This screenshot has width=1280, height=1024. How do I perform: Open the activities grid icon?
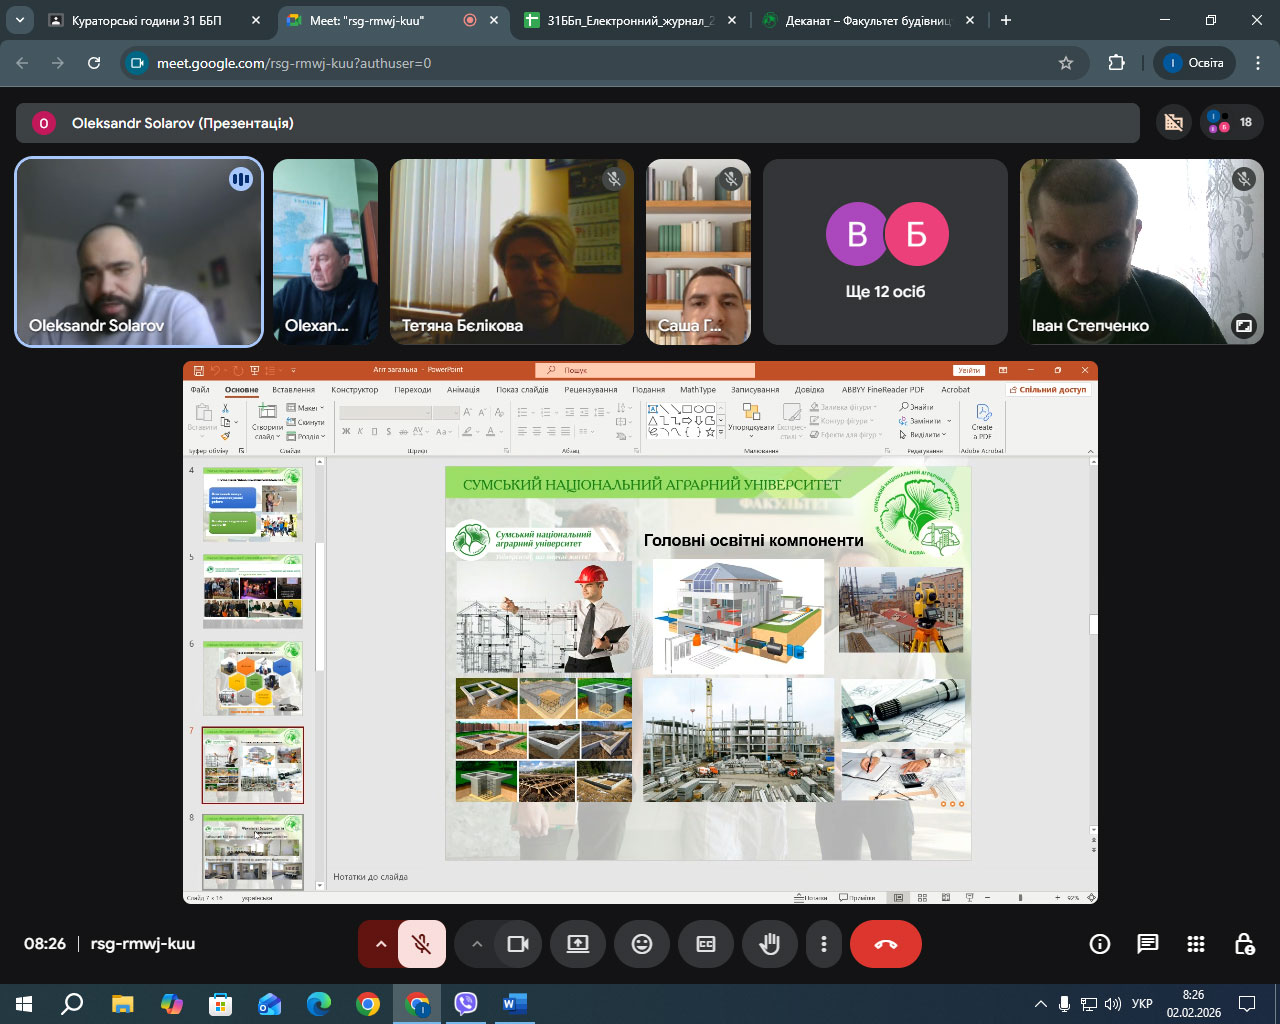click(x=1196, y=944)
